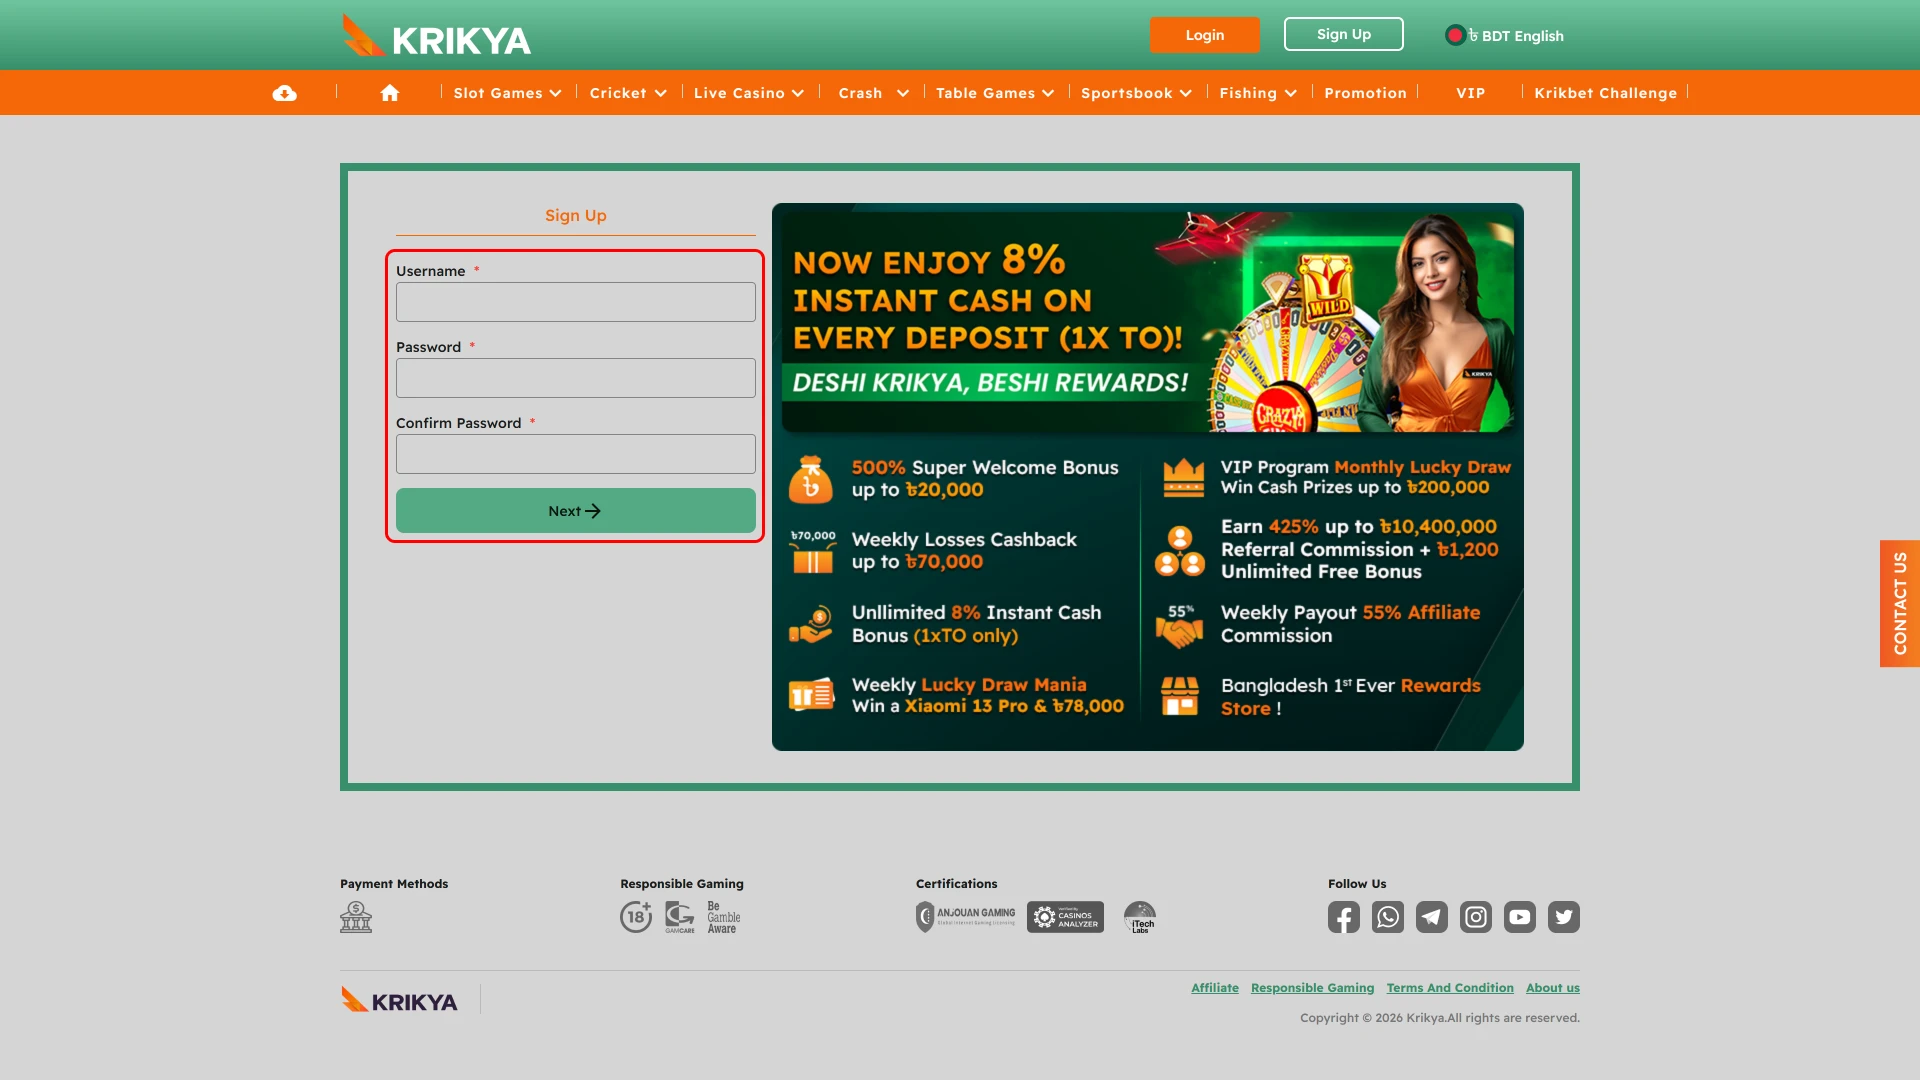1920x1080 pixels.
Task: Focus the Confirm Password input field
Action: pyautogui.click(x=576, y=454)
